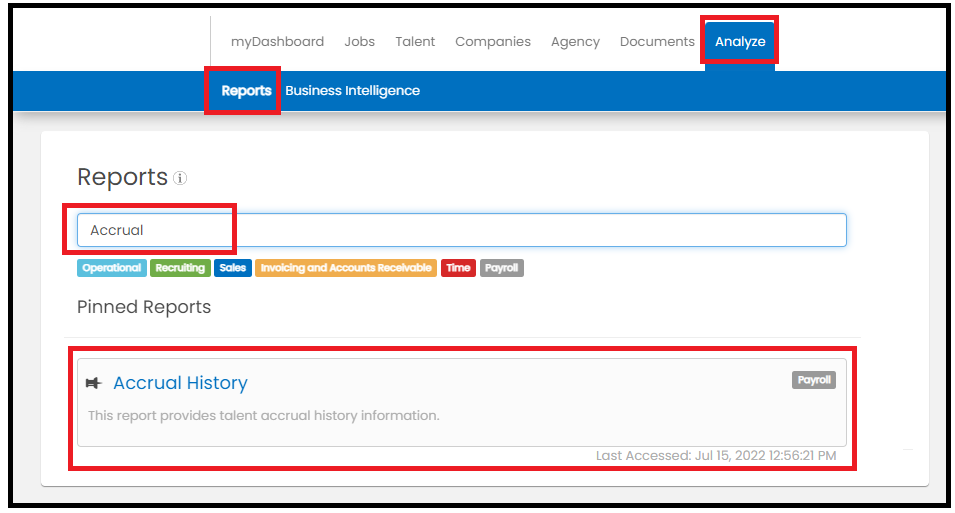Click the Payroll badge on Accrual History card
Viewport: 955px width, 513px height.
(814, 380)
